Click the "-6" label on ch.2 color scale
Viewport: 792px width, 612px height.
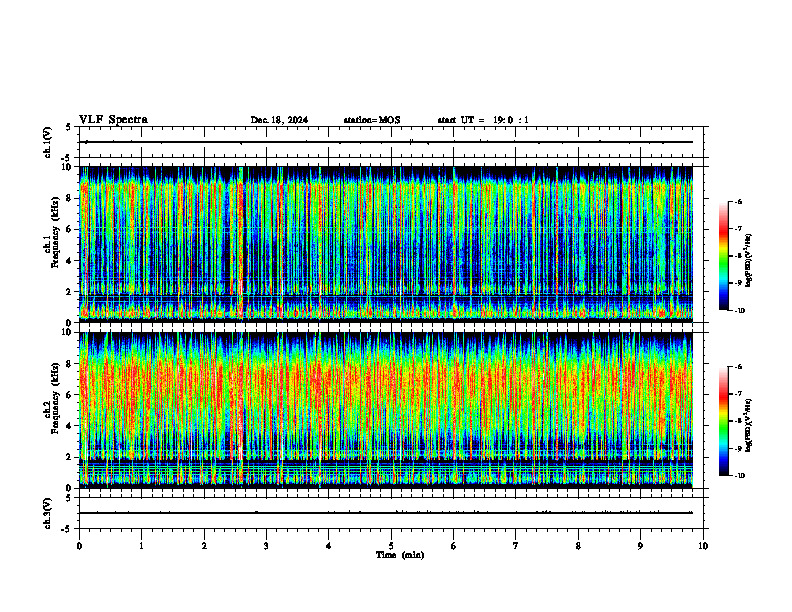point(738,367)
